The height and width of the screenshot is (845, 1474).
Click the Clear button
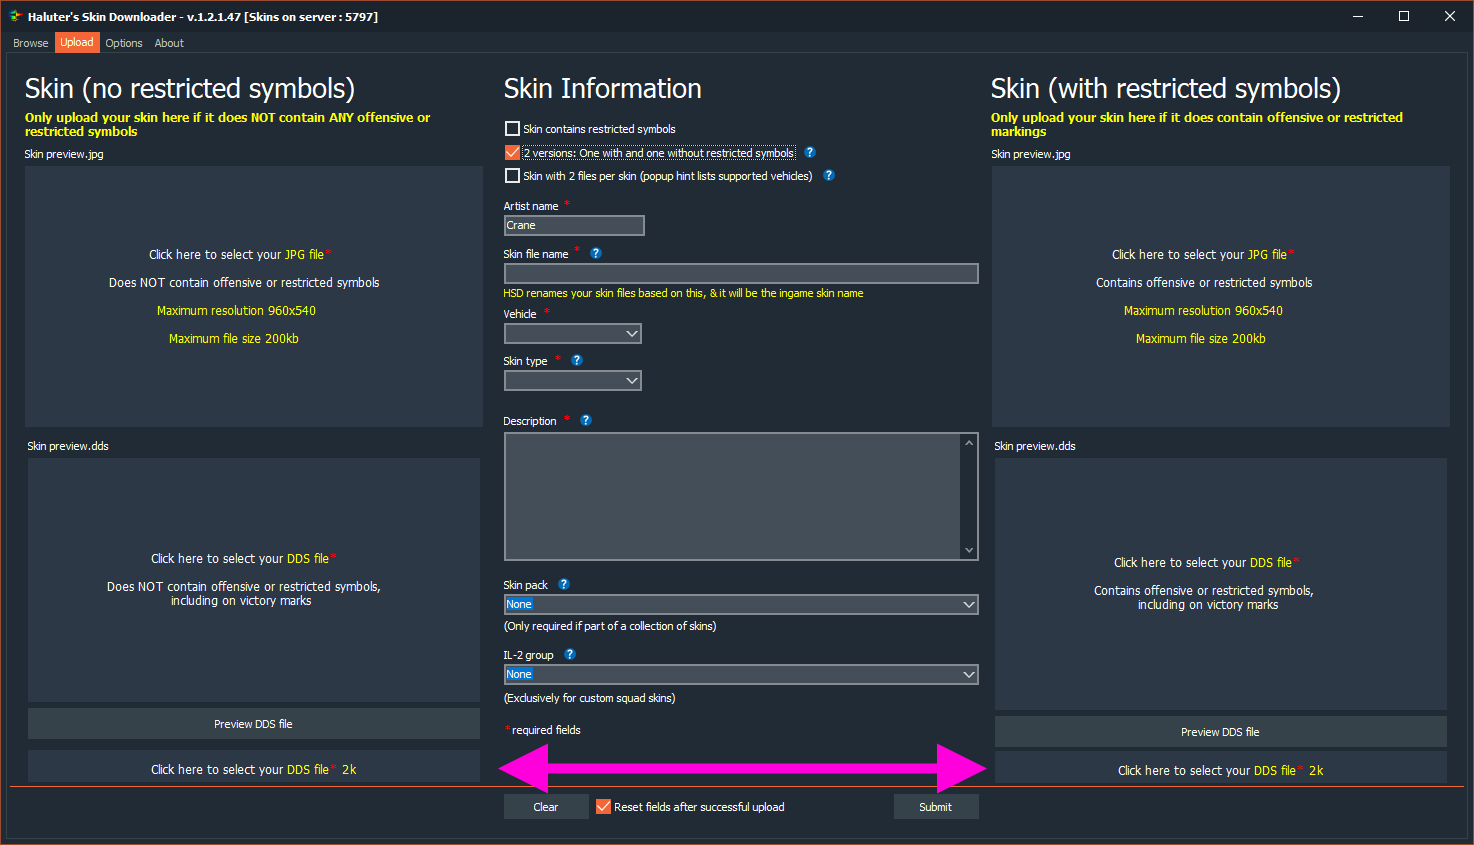point(546,807)
